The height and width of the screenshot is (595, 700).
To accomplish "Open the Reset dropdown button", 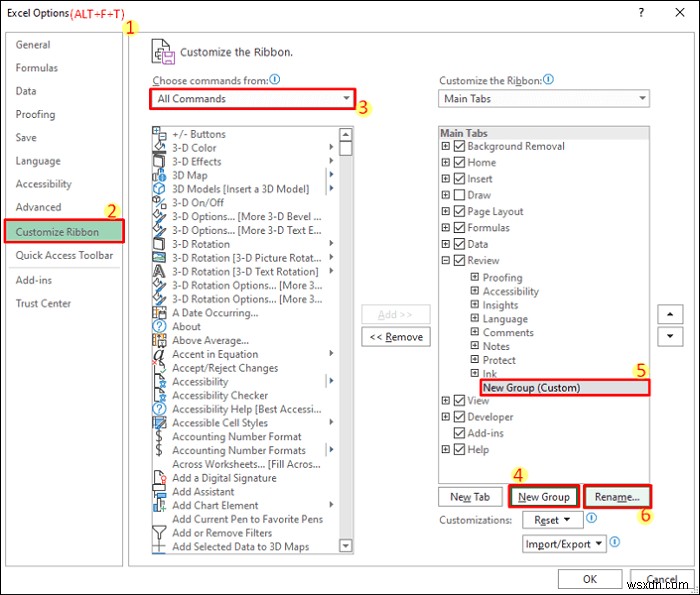I will 553,520.
